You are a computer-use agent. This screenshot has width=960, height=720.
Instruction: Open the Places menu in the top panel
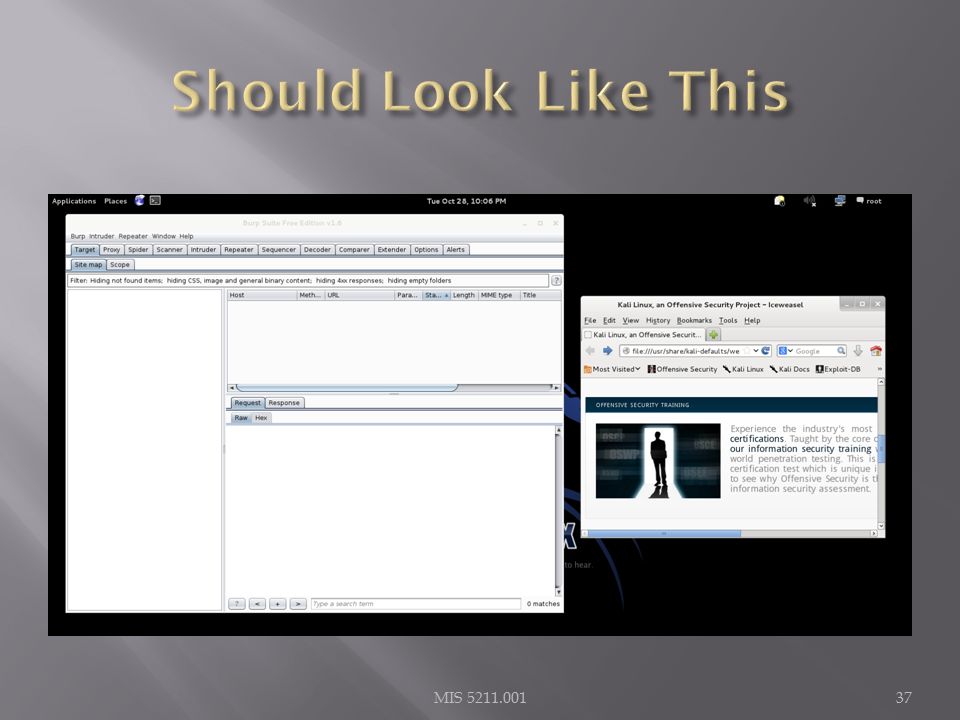pyautogui.click(x=115, y=201)
